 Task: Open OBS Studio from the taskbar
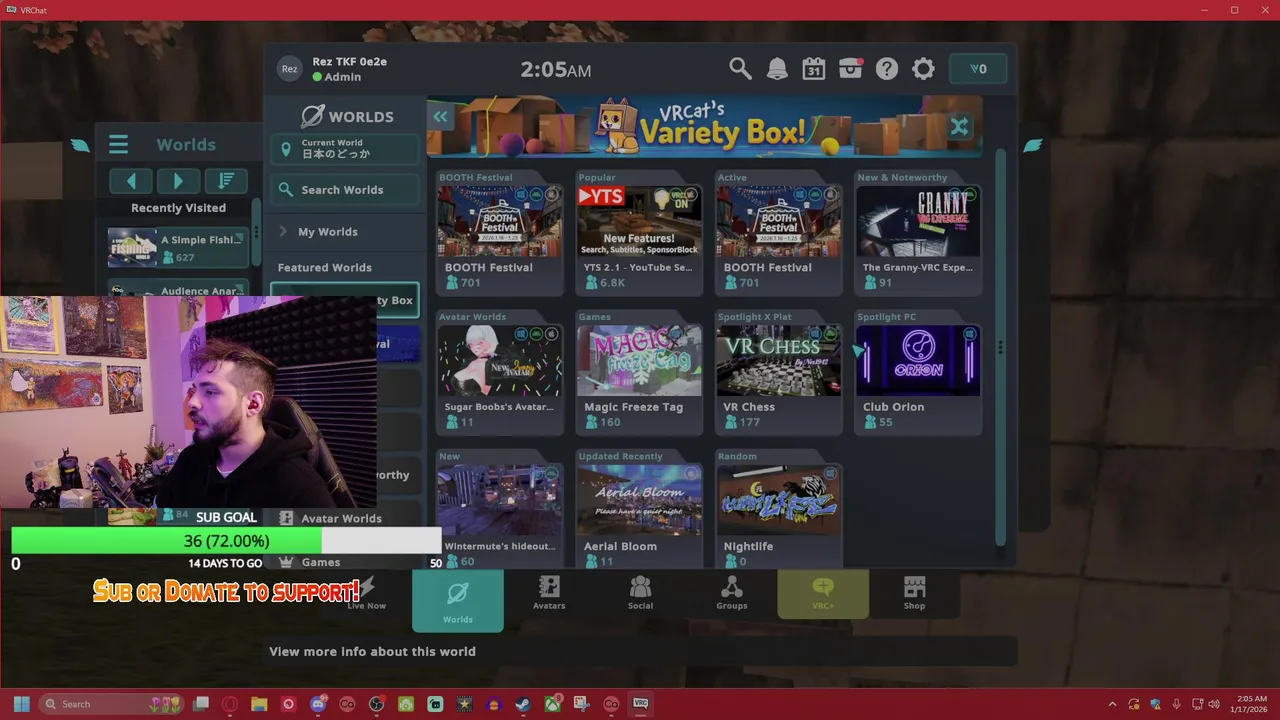(x=376, y=704)
